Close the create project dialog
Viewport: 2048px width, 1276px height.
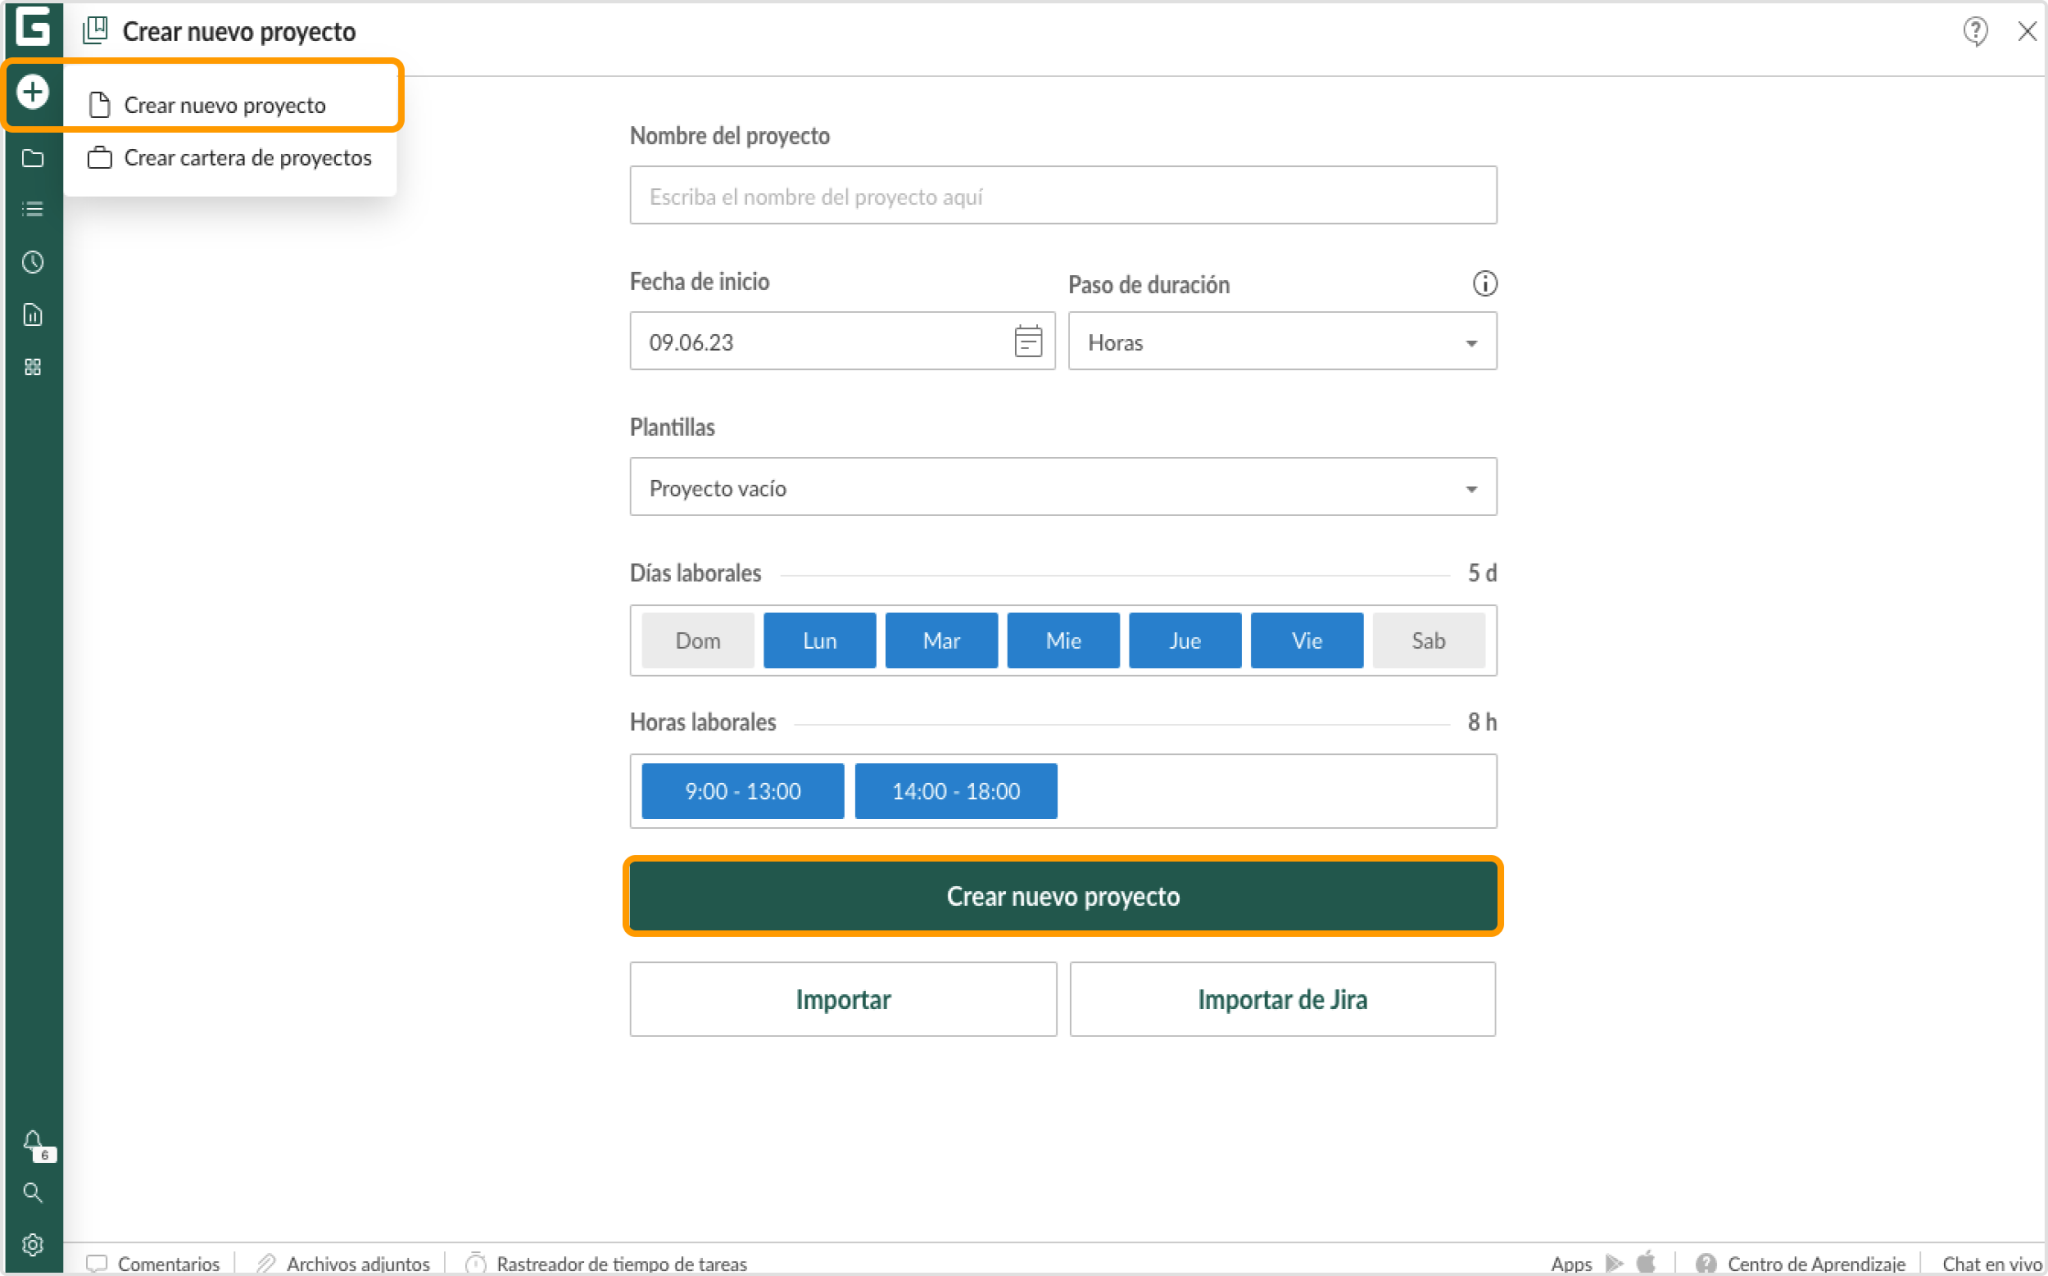(2027, 31)
